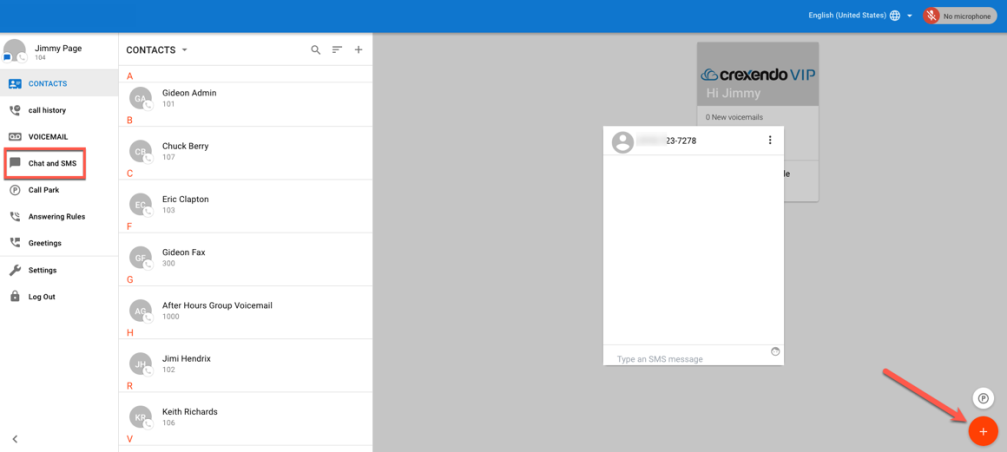Search contacts with magnifier icon

click(315, 50)
